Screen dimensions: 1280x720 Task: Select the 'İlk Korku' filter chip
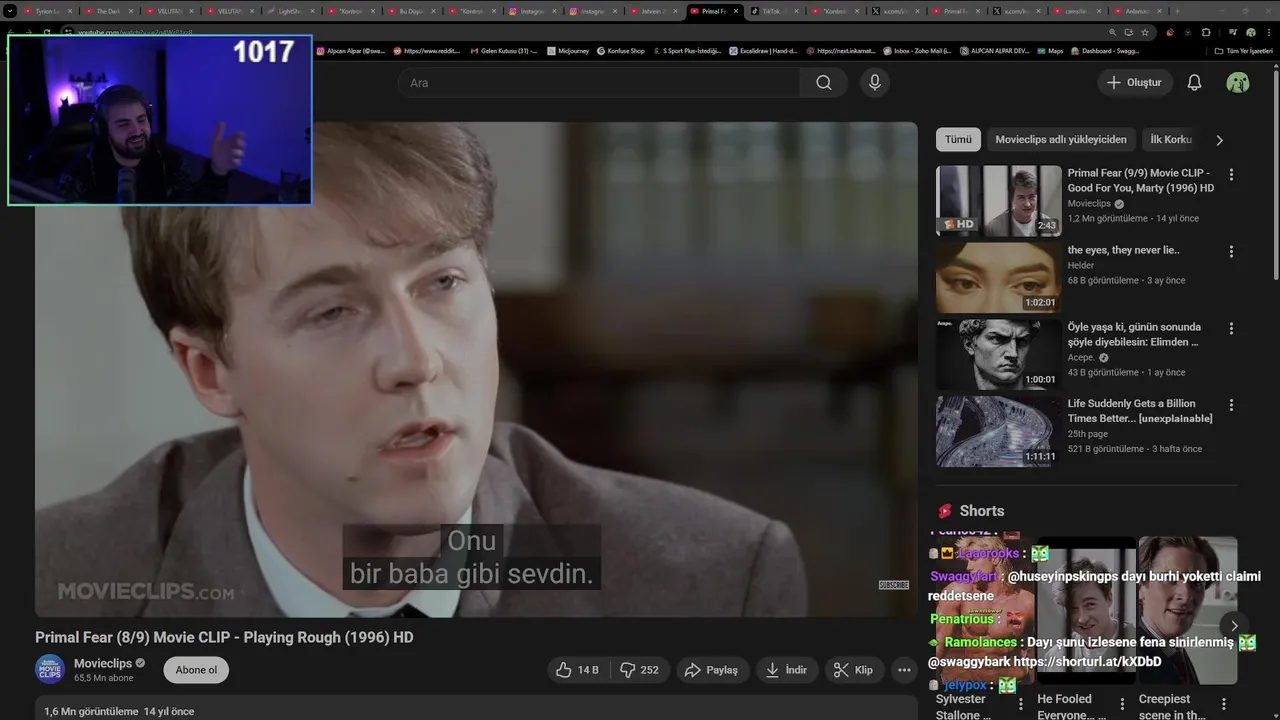[x=1171, y=140]
